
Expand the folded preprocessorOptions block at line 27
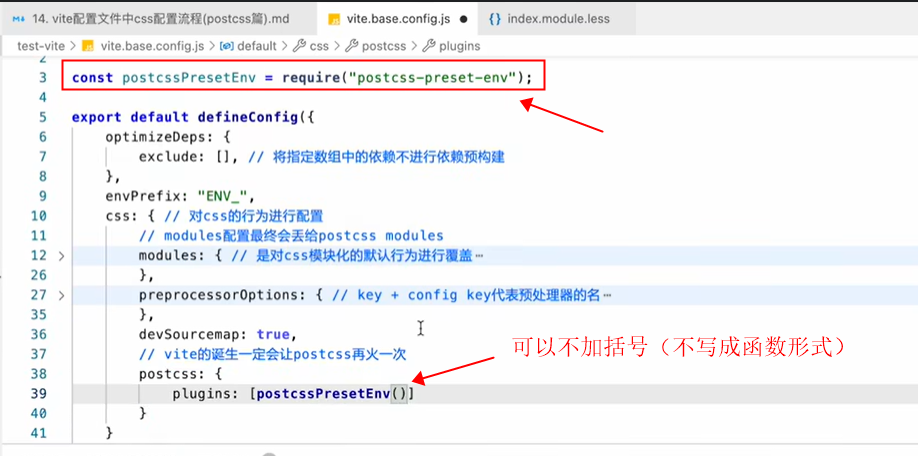(x=61, y=295)
